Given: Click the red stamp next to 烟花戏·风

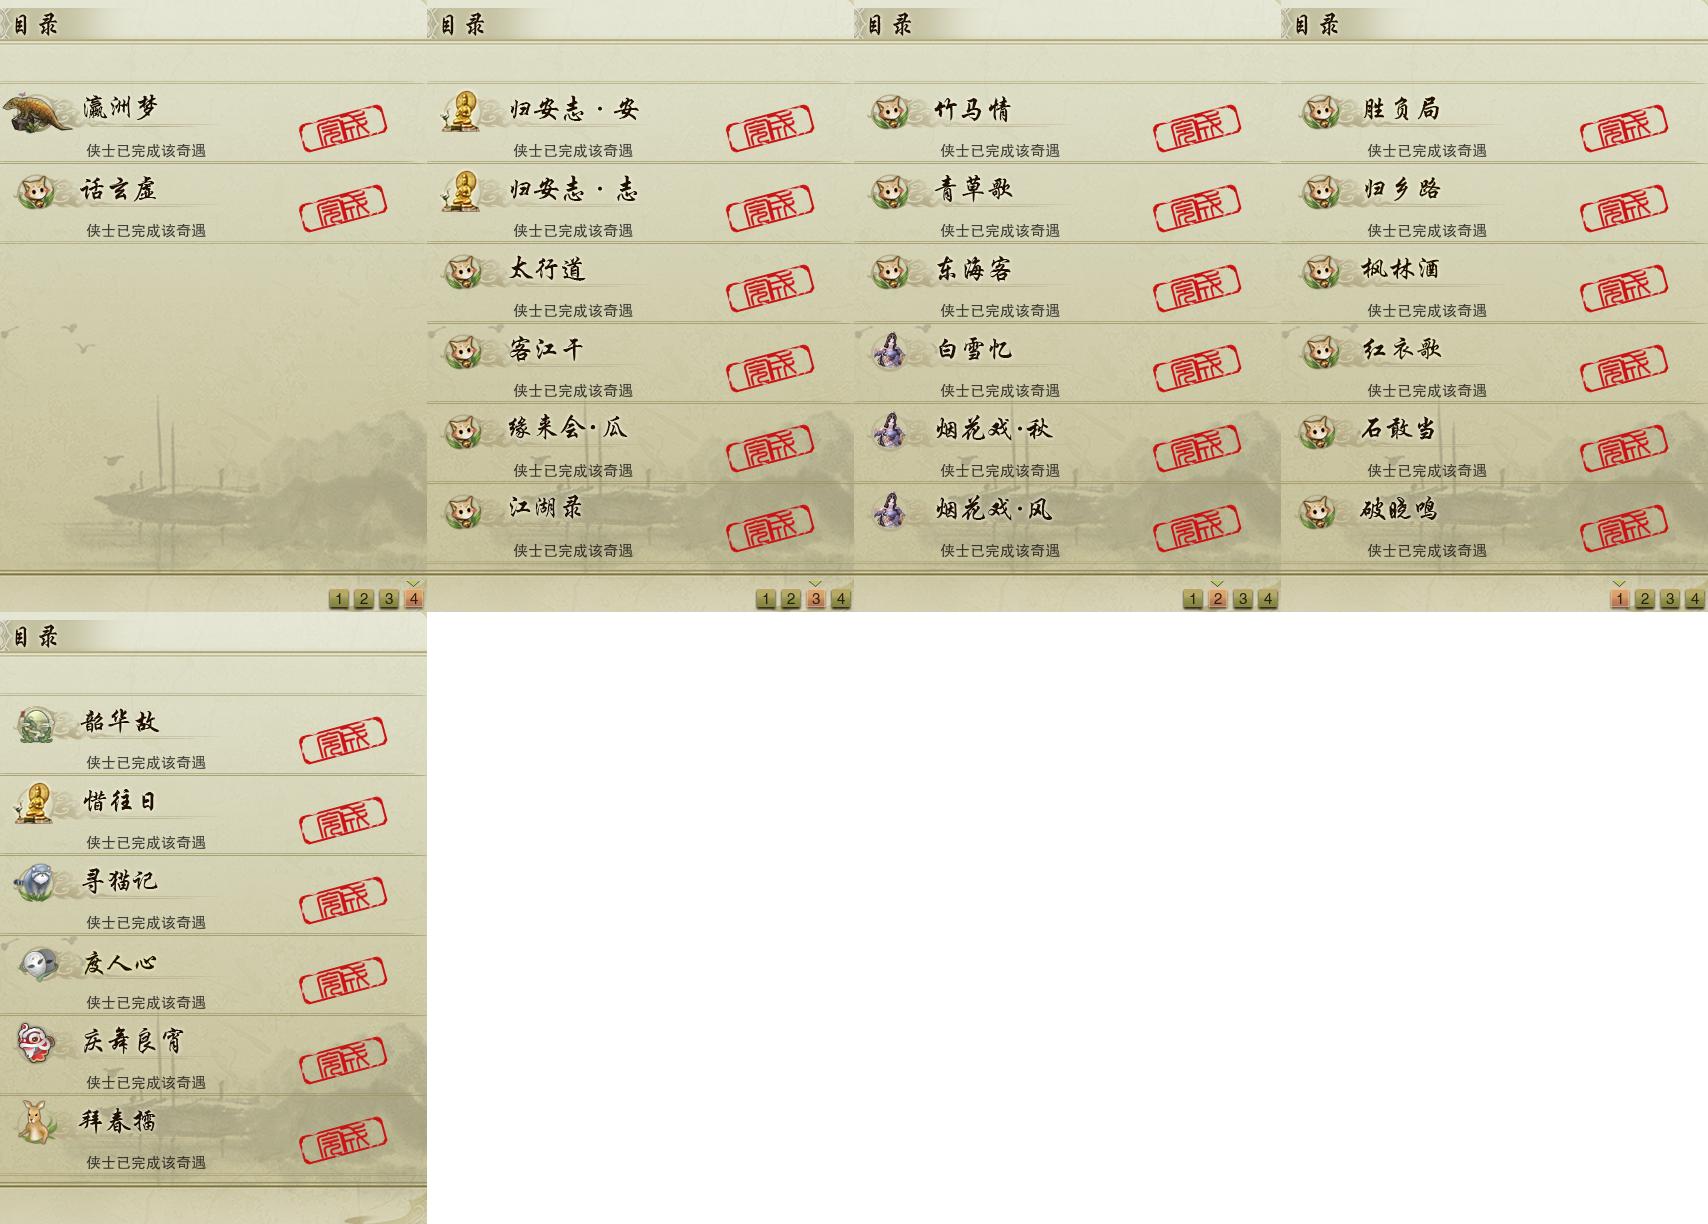Looking at the screenshot, I should (1196, 528).
